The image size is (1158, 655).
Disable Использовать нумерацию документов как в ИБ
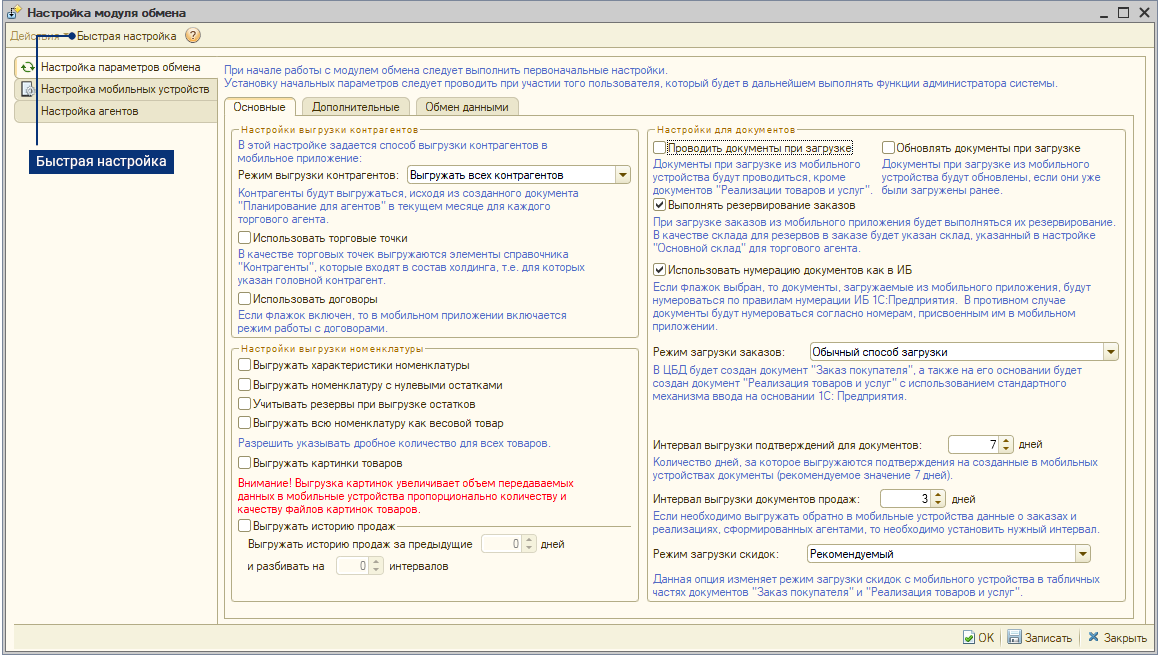(x=659, y=270)
